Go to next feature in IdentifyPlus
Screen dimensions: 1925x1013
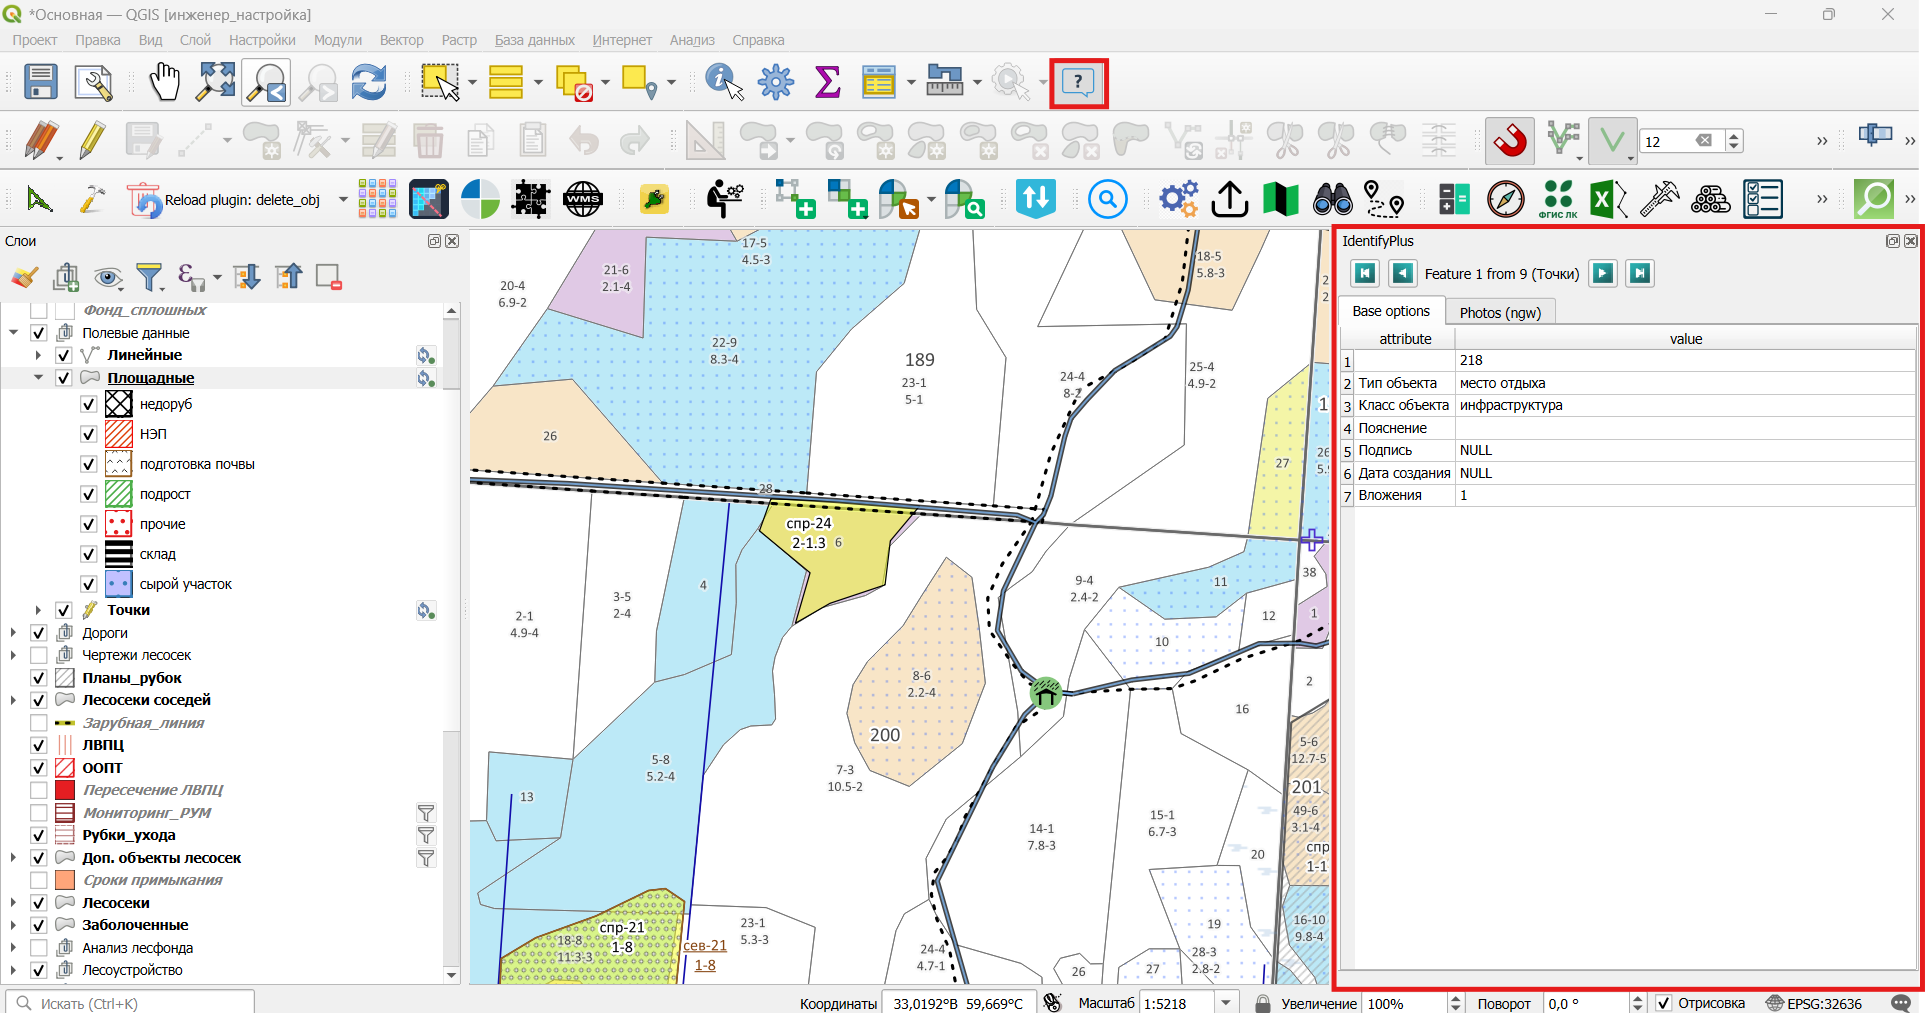(1603, 273)
